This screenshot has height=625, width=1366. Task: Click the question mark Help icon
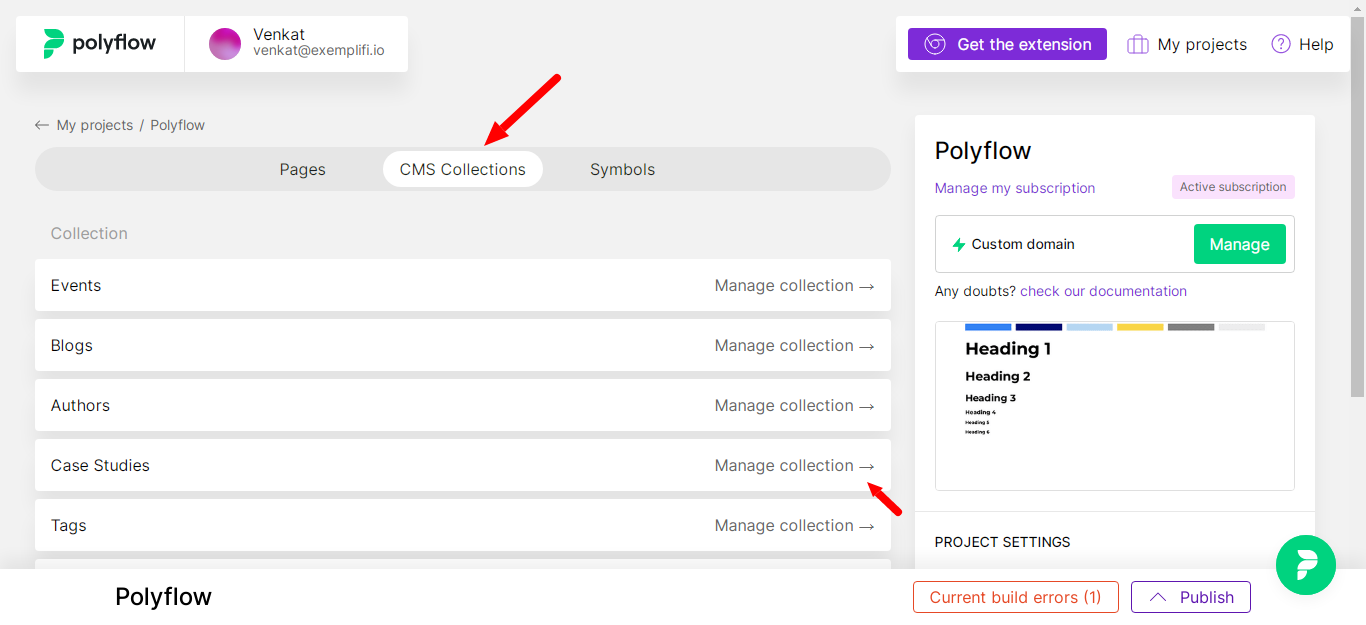tap(1281, 44)
